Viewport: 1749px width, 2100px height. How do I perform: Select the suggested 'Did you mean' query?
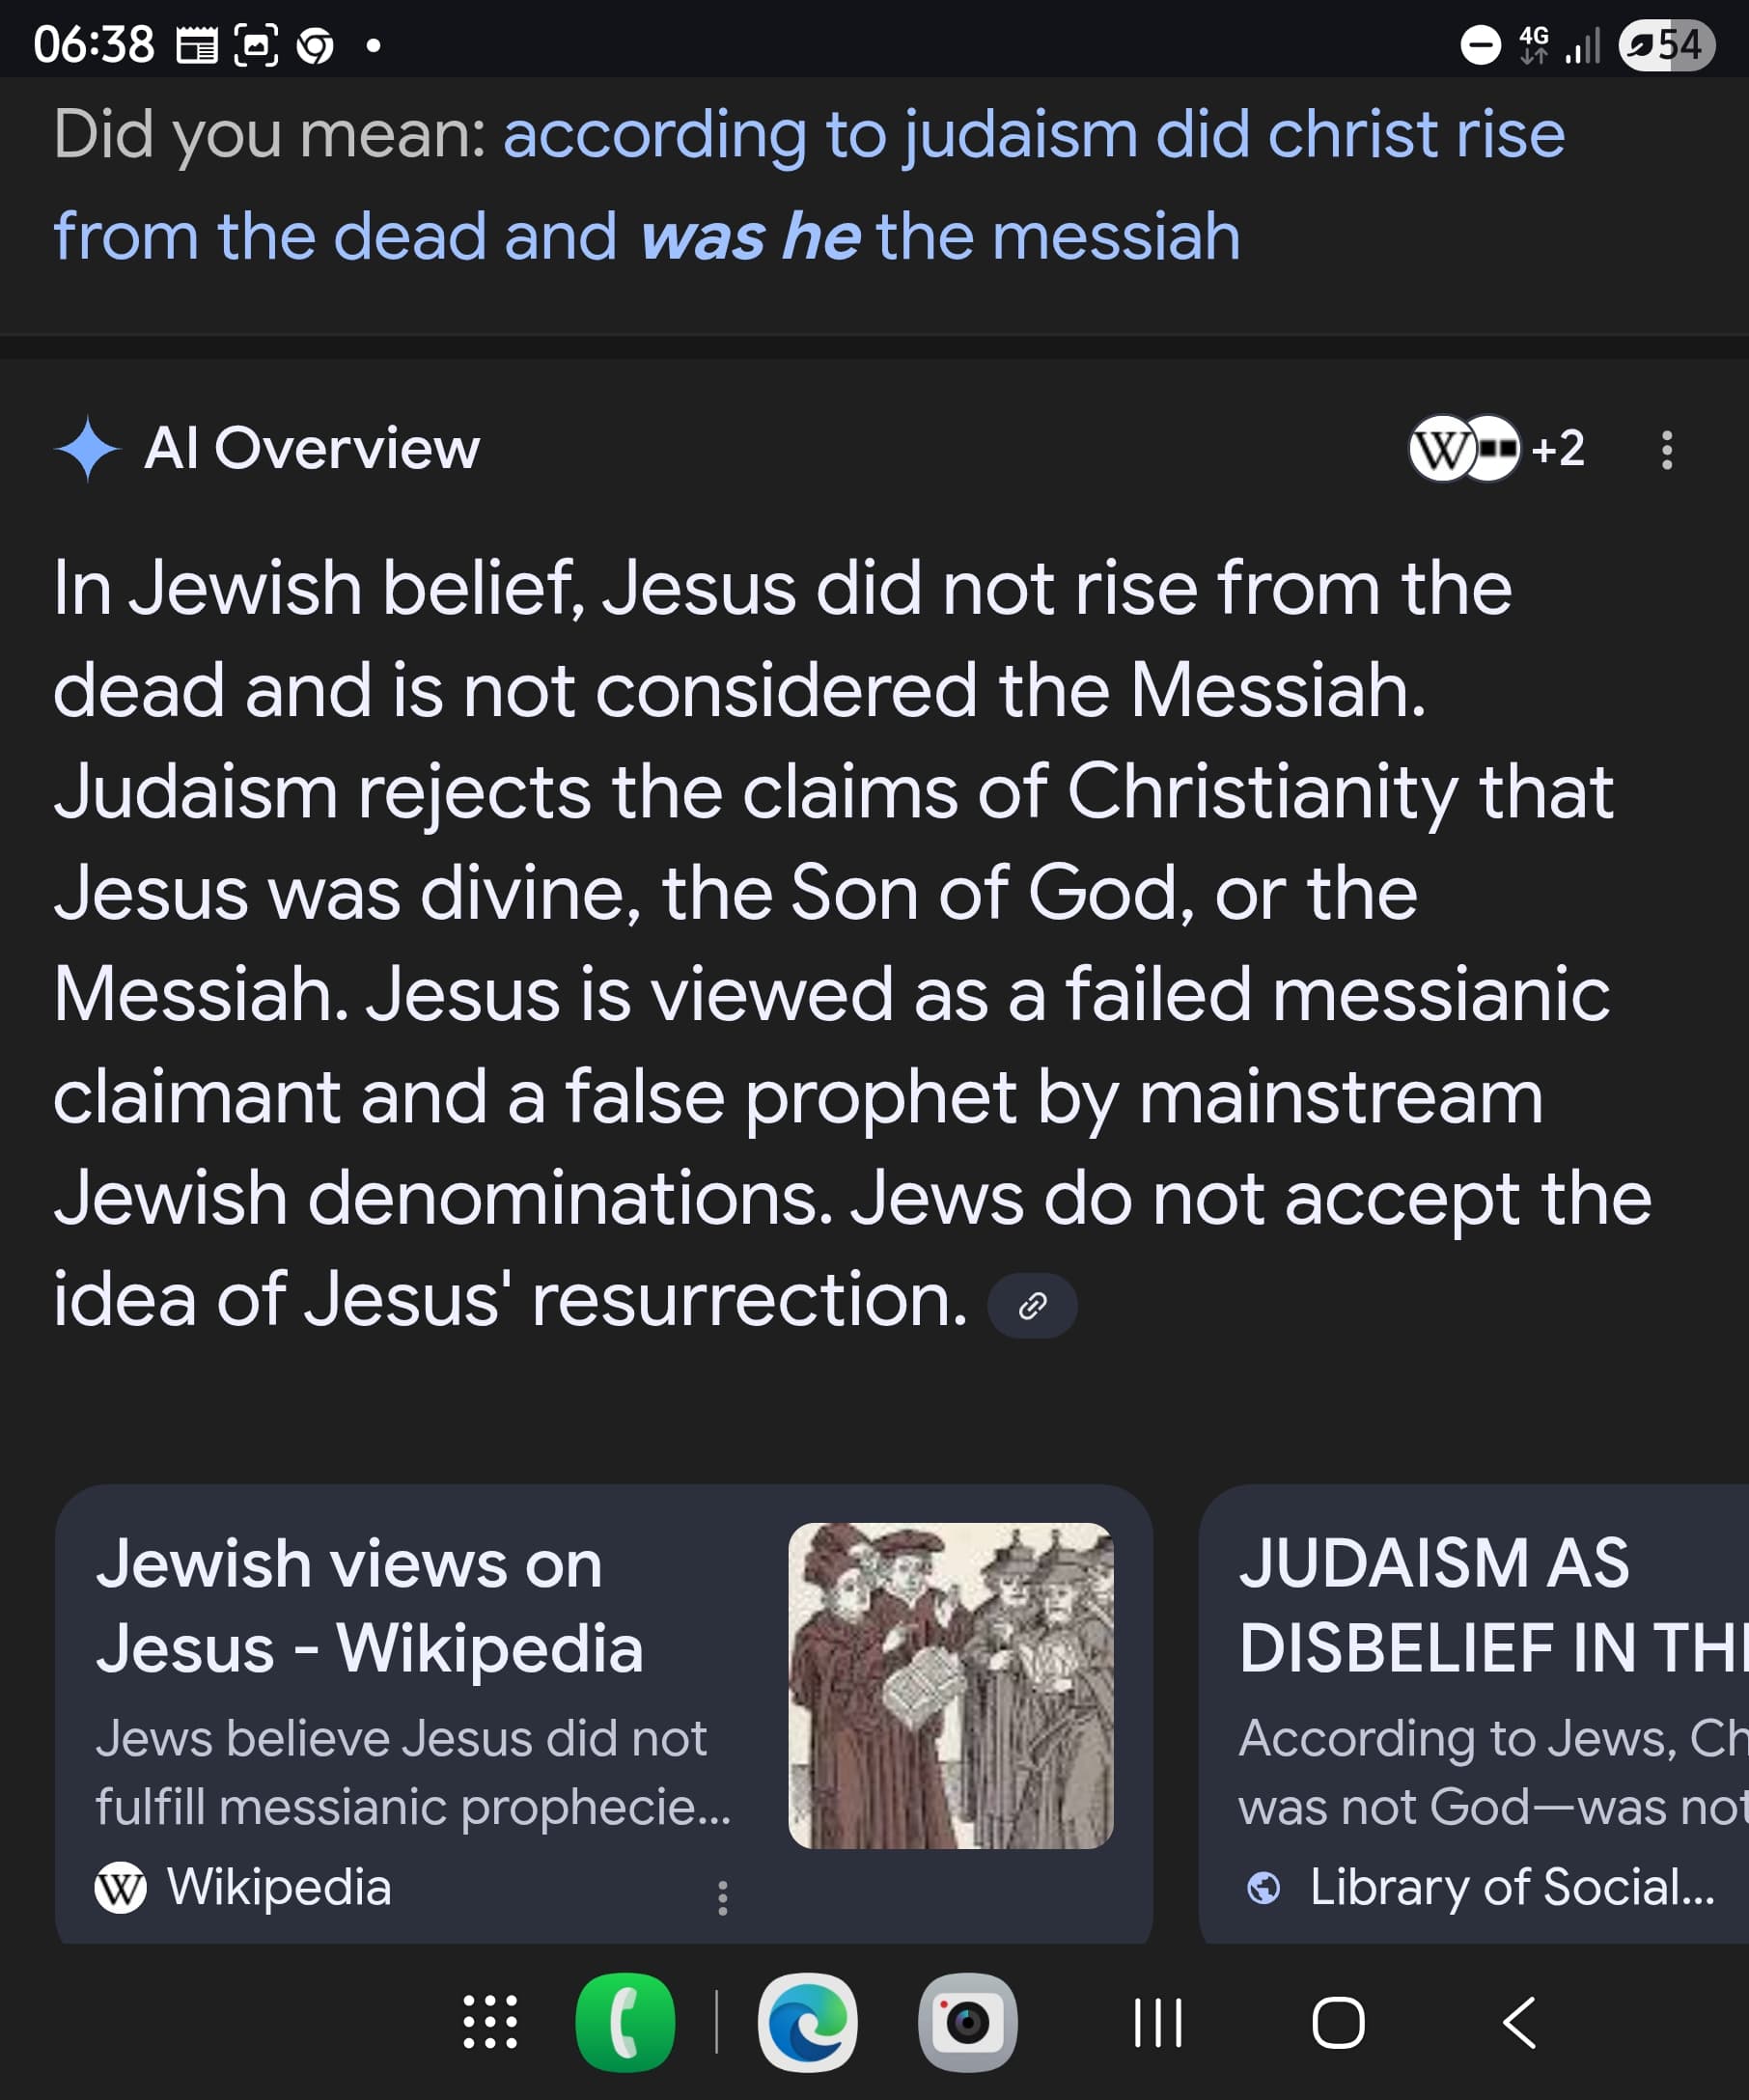point(808,185)
